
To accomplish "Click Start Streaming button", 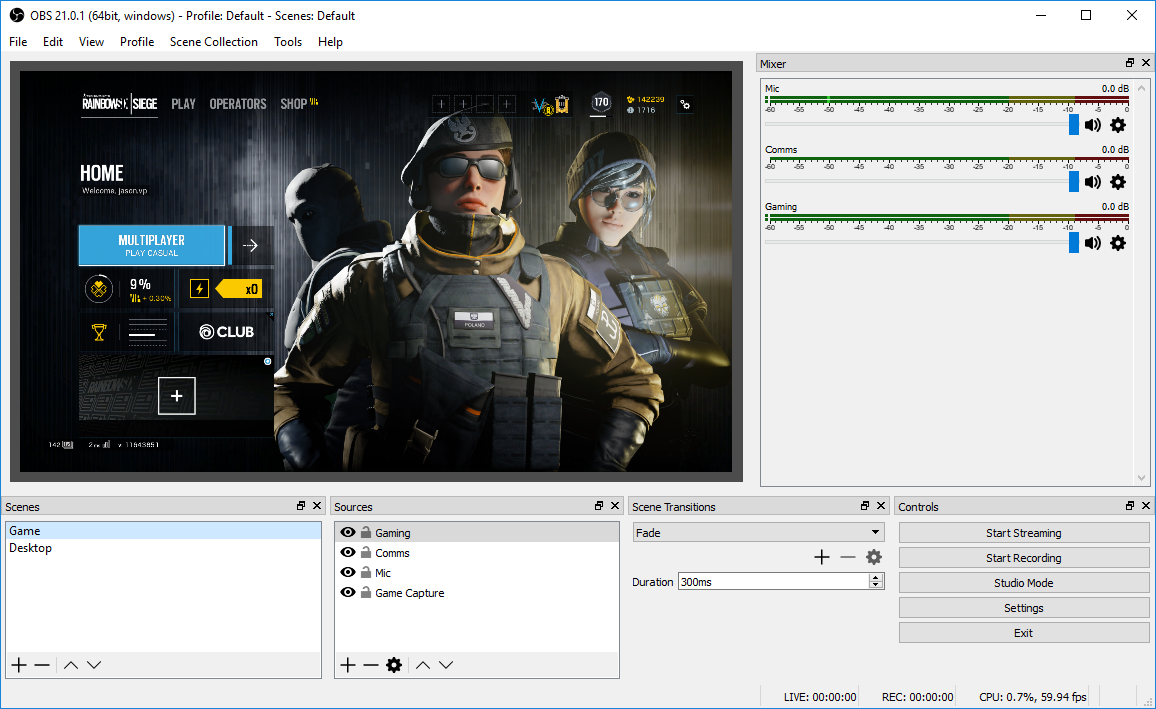I will coord(1023,533).
